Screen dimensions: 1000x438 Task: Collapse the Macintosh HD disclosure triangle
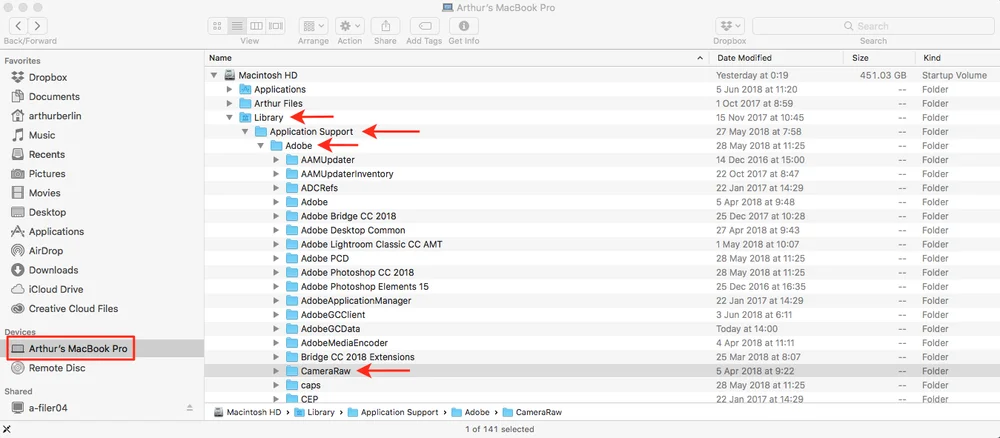(x=214, y=75)
